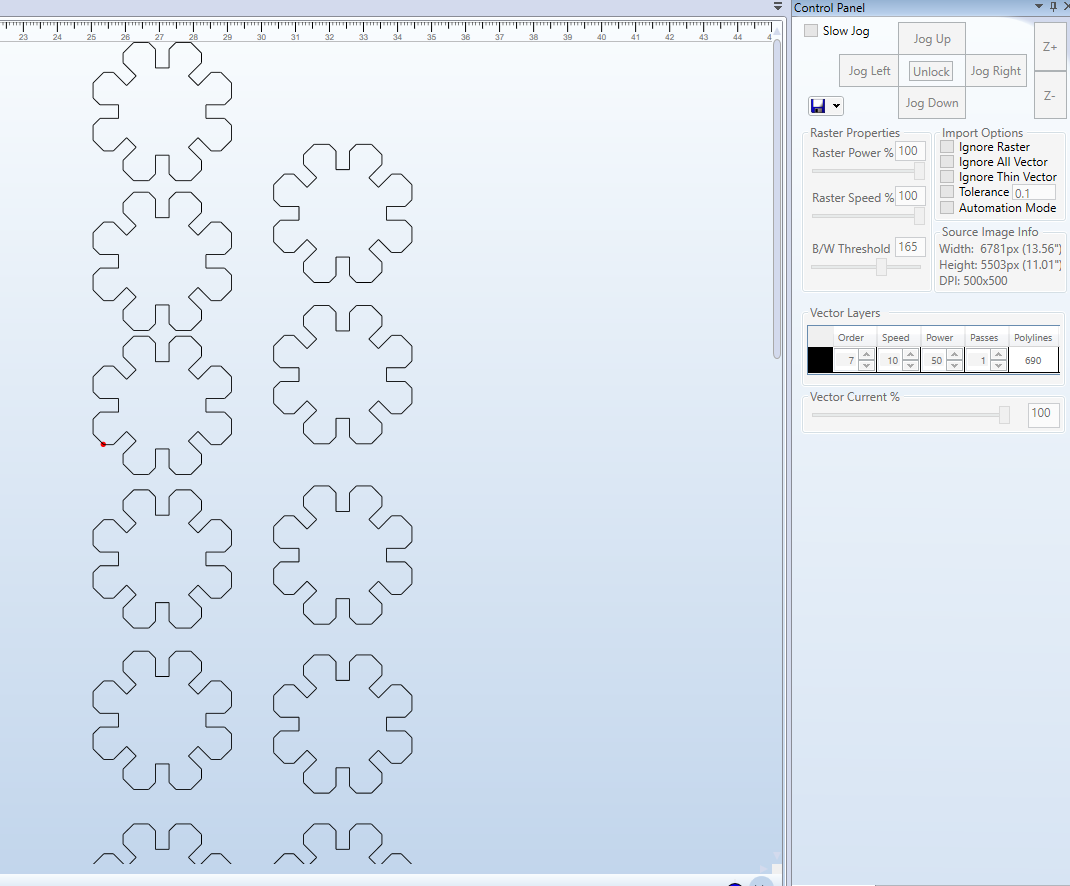The height and width of the screenshot is (886, 1070).
Task: Click the B/W Threshold slider handle
Action: click(882, 267)
